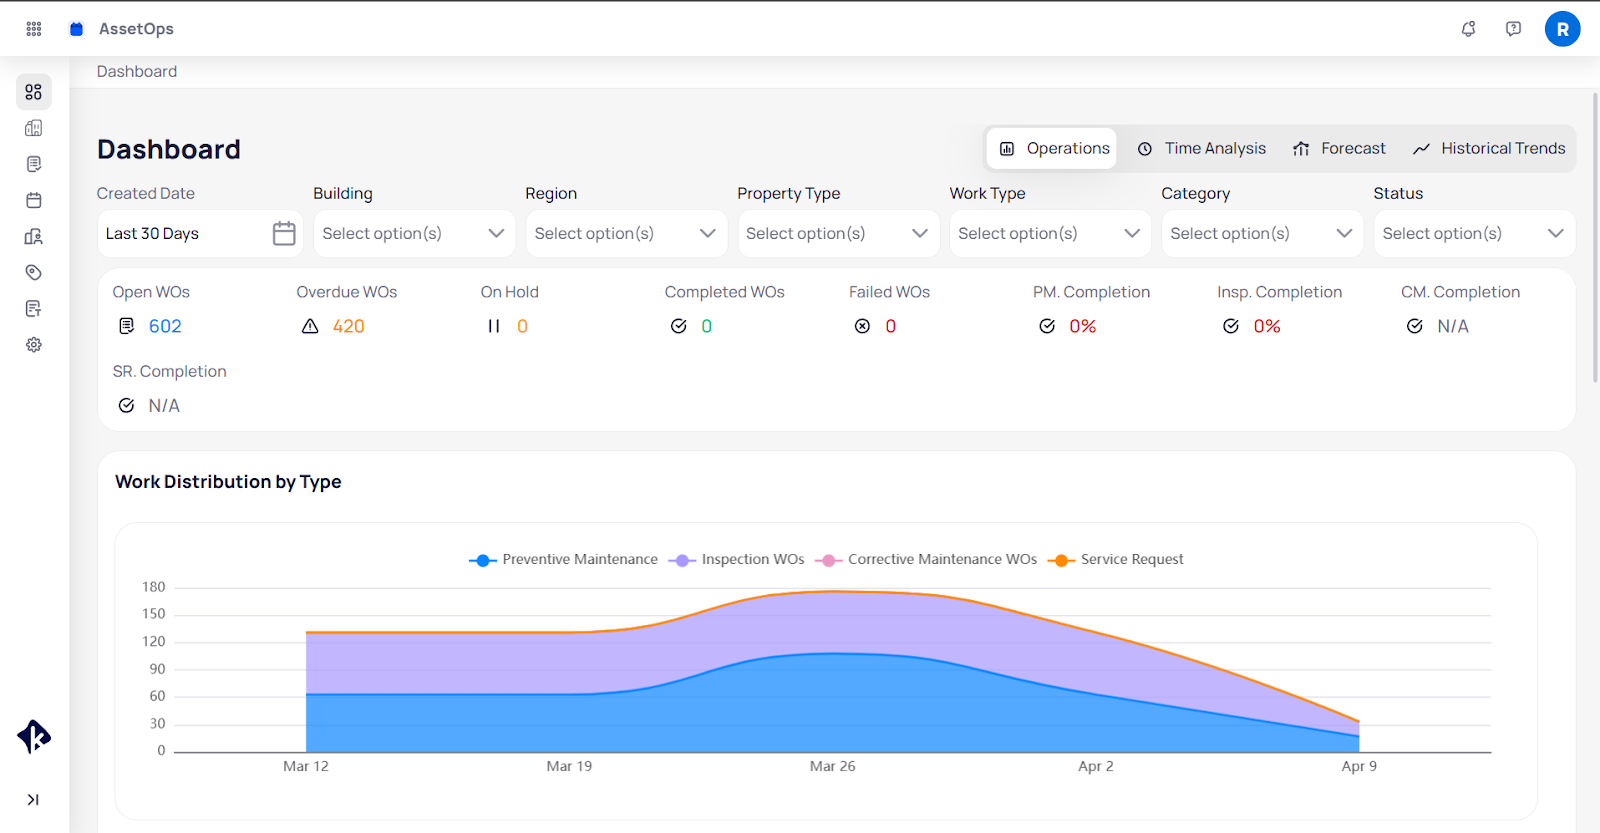This screenshot has height=833, width=1600.
Task: Open the Work Type dropdown
Action: (x=1049, y=234)
